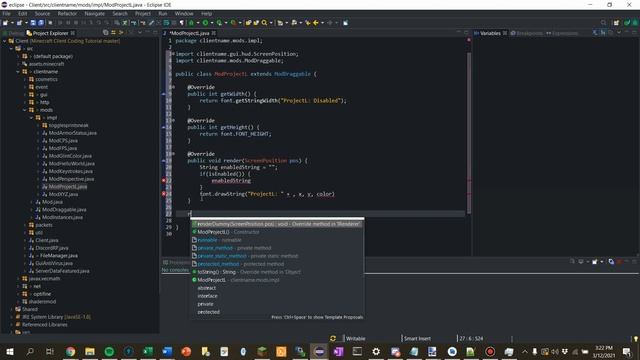This screenshot has height=360, width=640.
Task: Select the ModProjectL() Constructor proposal
Action: [277, 232]
